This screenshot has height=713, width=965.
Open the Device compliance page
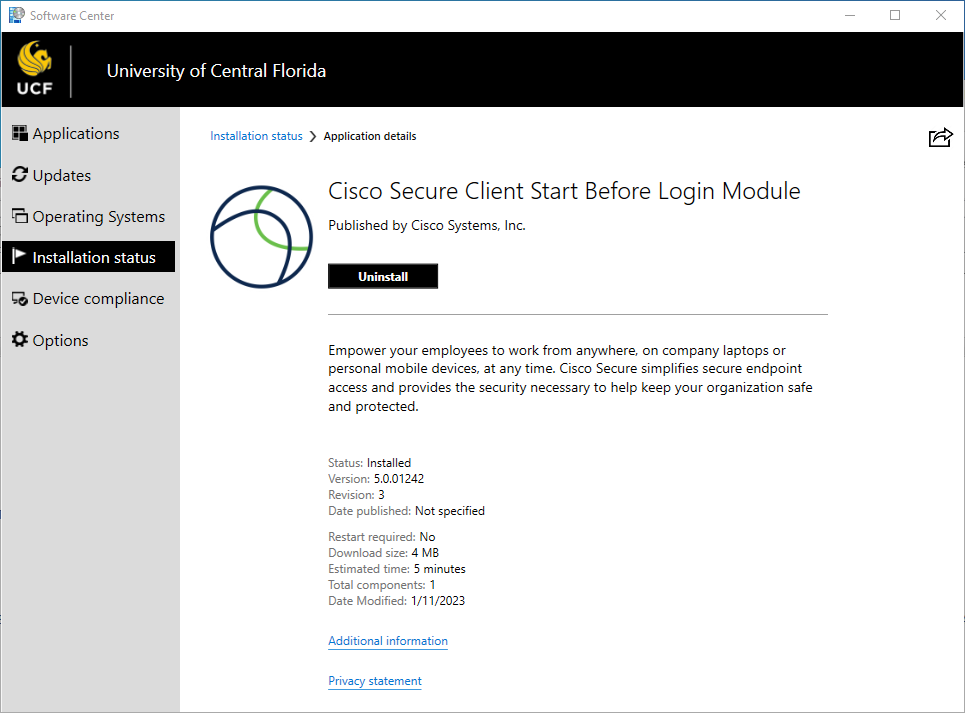click(89, 298)
